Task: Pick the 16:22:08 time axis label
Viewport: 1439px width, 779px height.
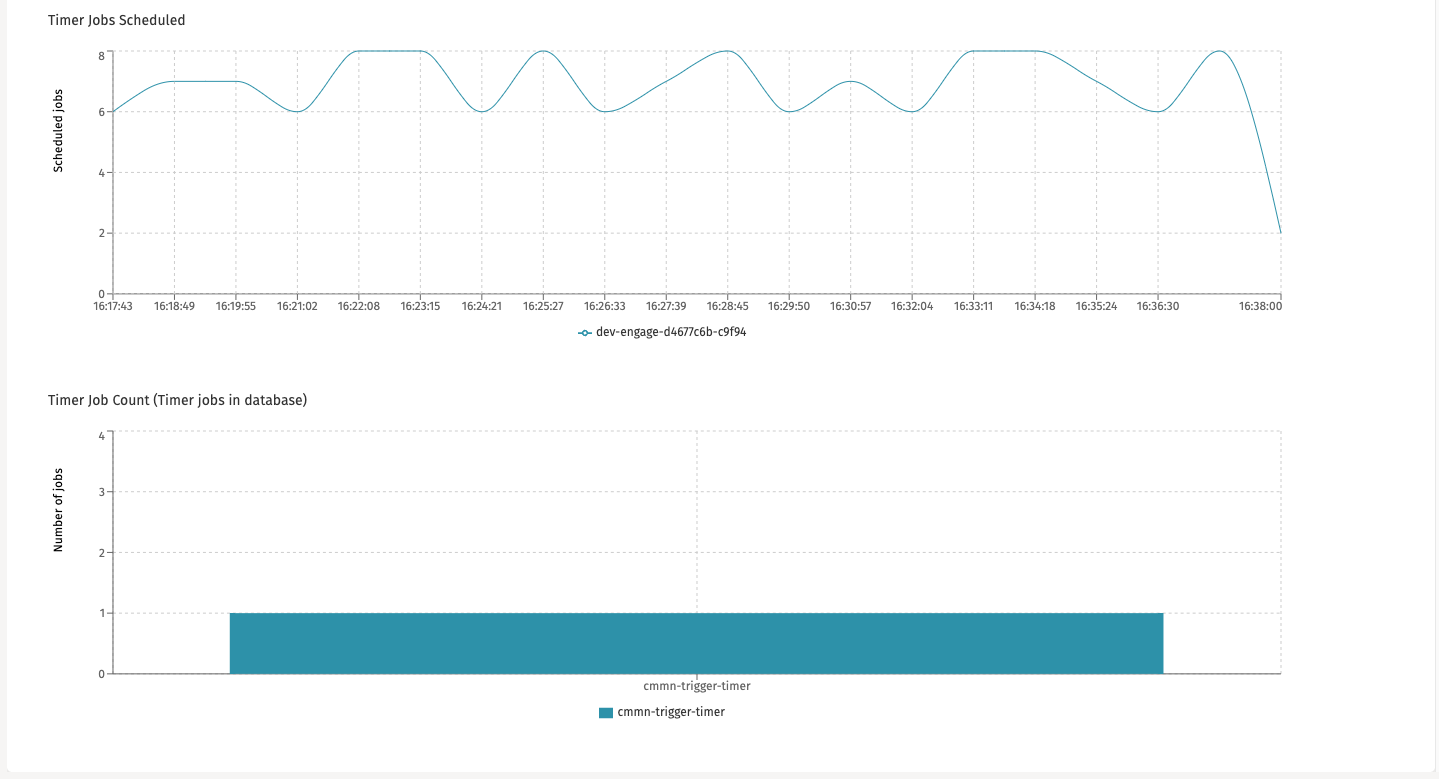Action: coord(358,306)
